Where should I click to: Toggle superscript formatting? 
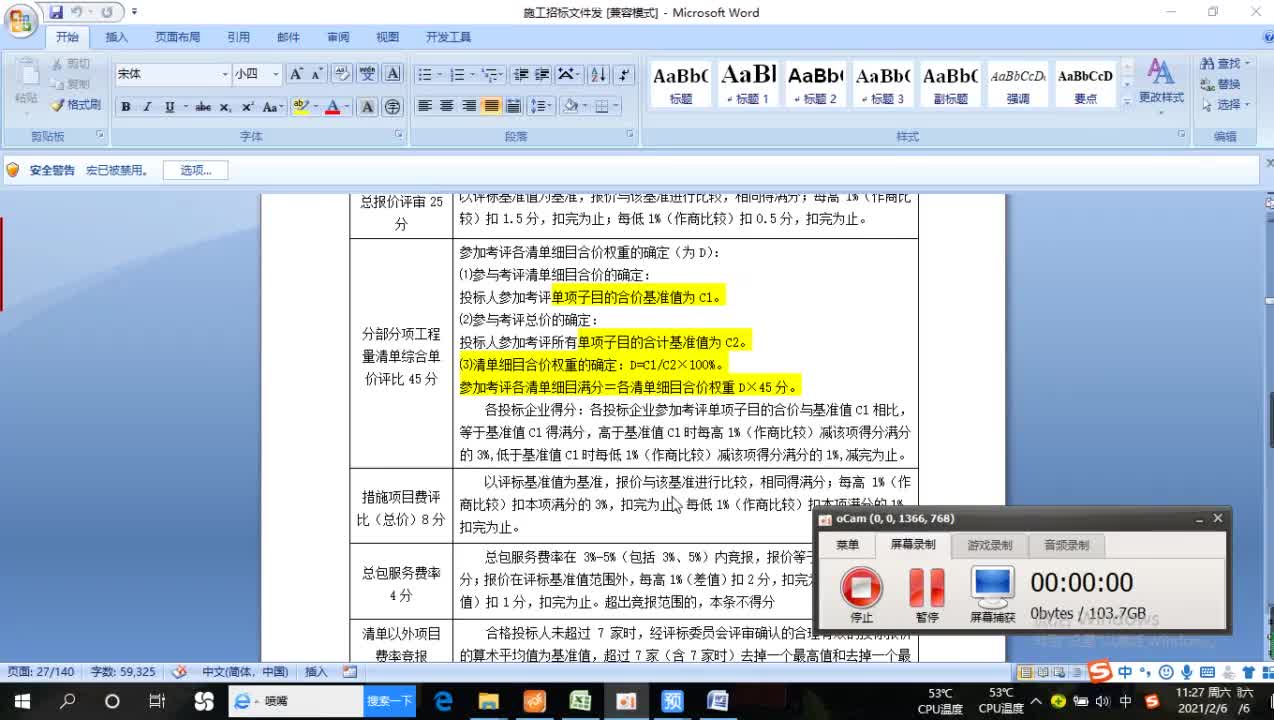click(247, 107)
